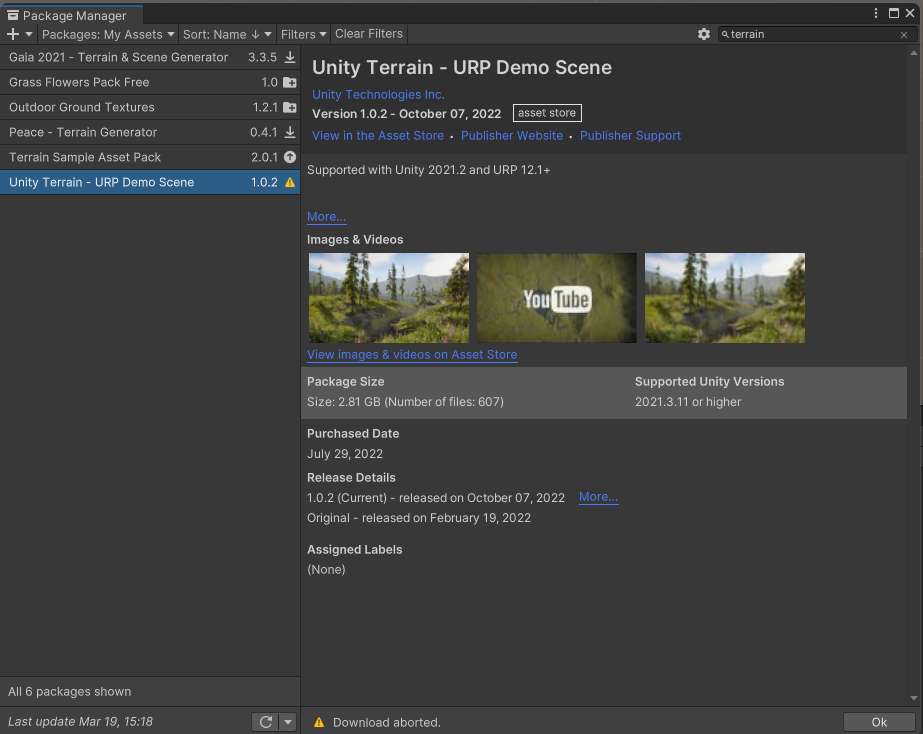Select Grass Flowers Pack Free package
The width and height of the screenshot is (923, 734).
click(x=150, y=82)
